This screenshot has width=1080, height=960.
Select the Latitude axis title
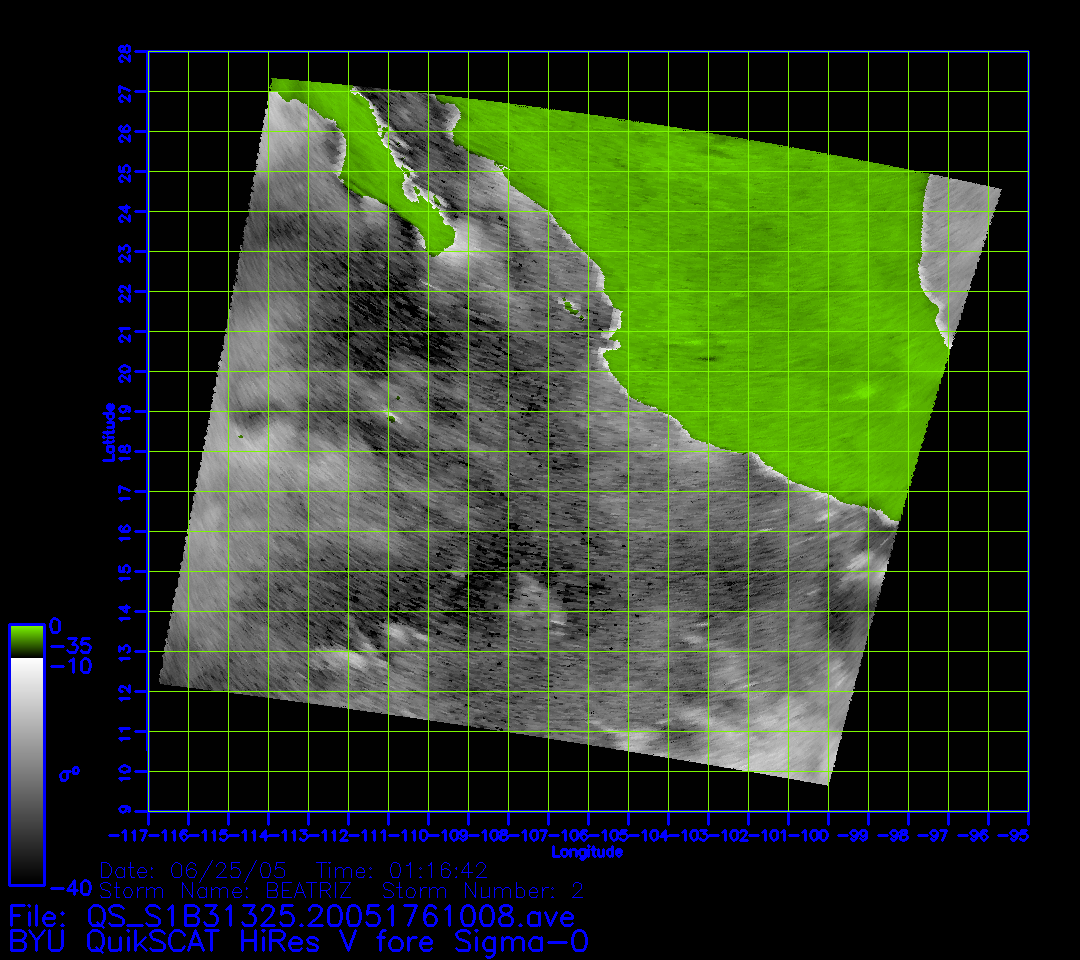coord(107,431)
